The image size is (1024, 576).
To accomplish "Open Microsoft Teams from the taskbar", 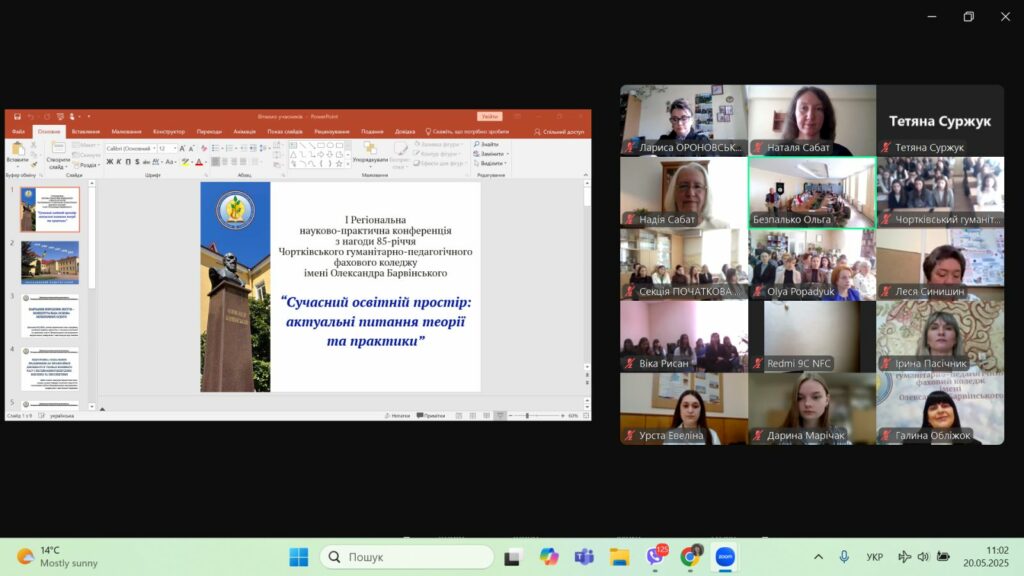I will tap(584, 556).
